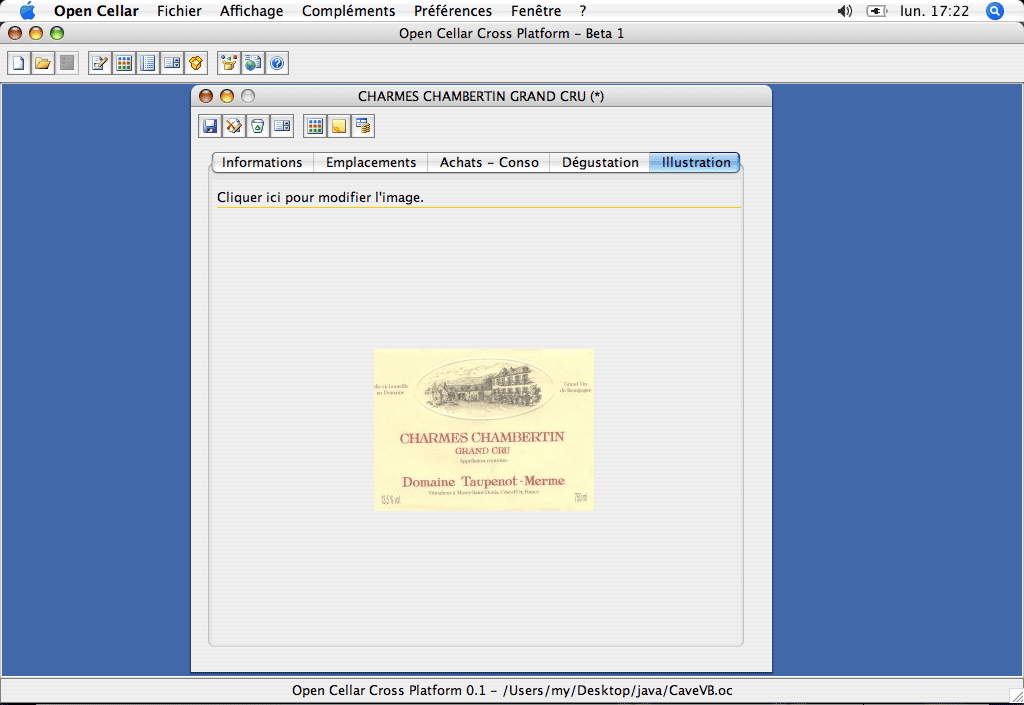The image size is (1024, 705).
Task: Click the form-with-spinner icon in wine window
Action: click(x=282, y=126)
